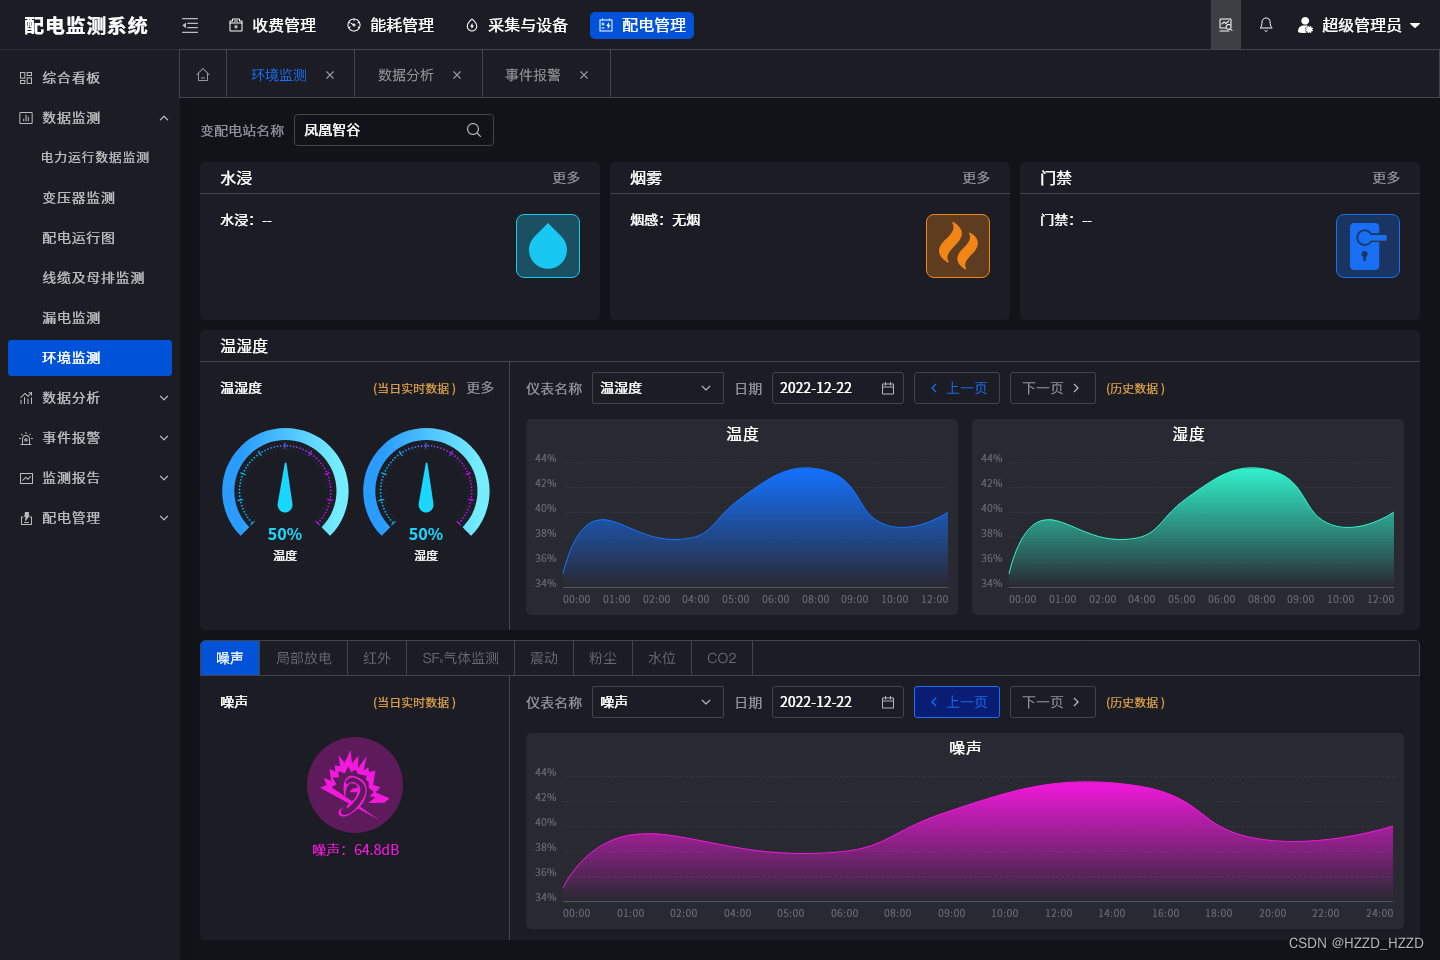1440x960 pixels.
Task: Click the 变配电站名称 input field
Action: tap(394, 130)
